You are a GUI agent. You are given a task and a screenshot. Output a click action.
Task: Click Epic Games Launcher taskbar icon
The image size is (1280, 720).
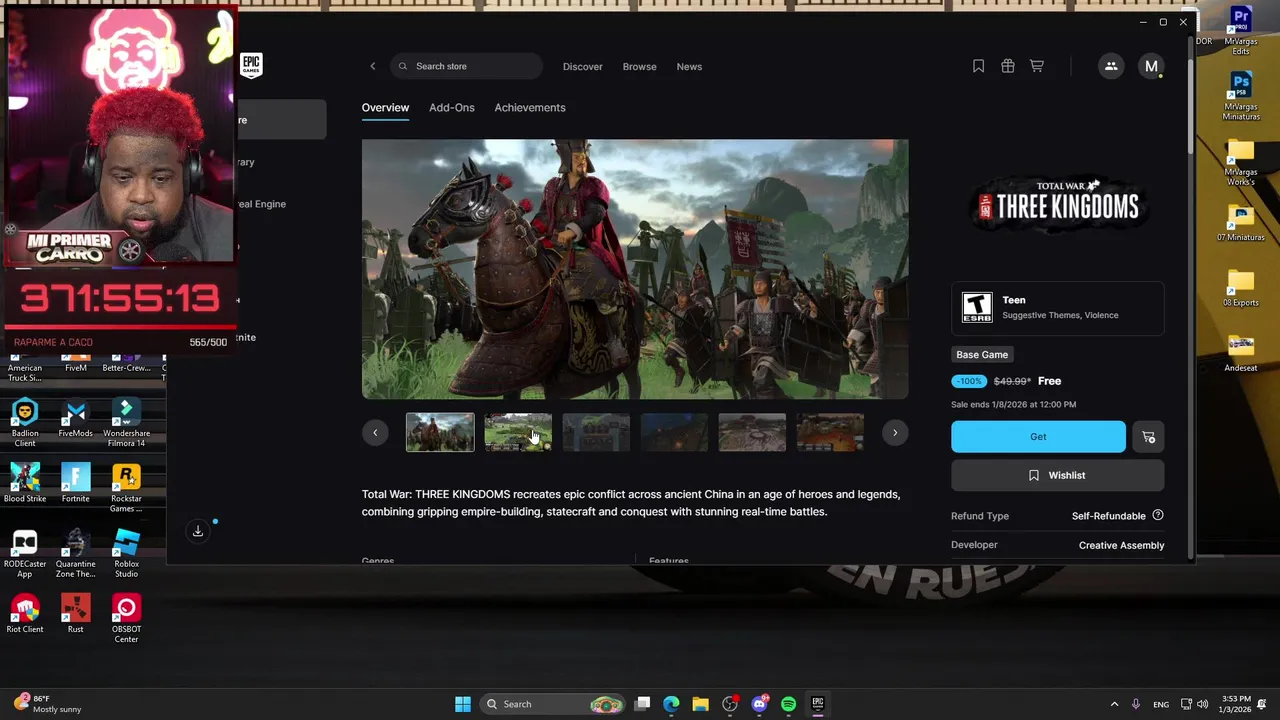[x=817, y=704]
